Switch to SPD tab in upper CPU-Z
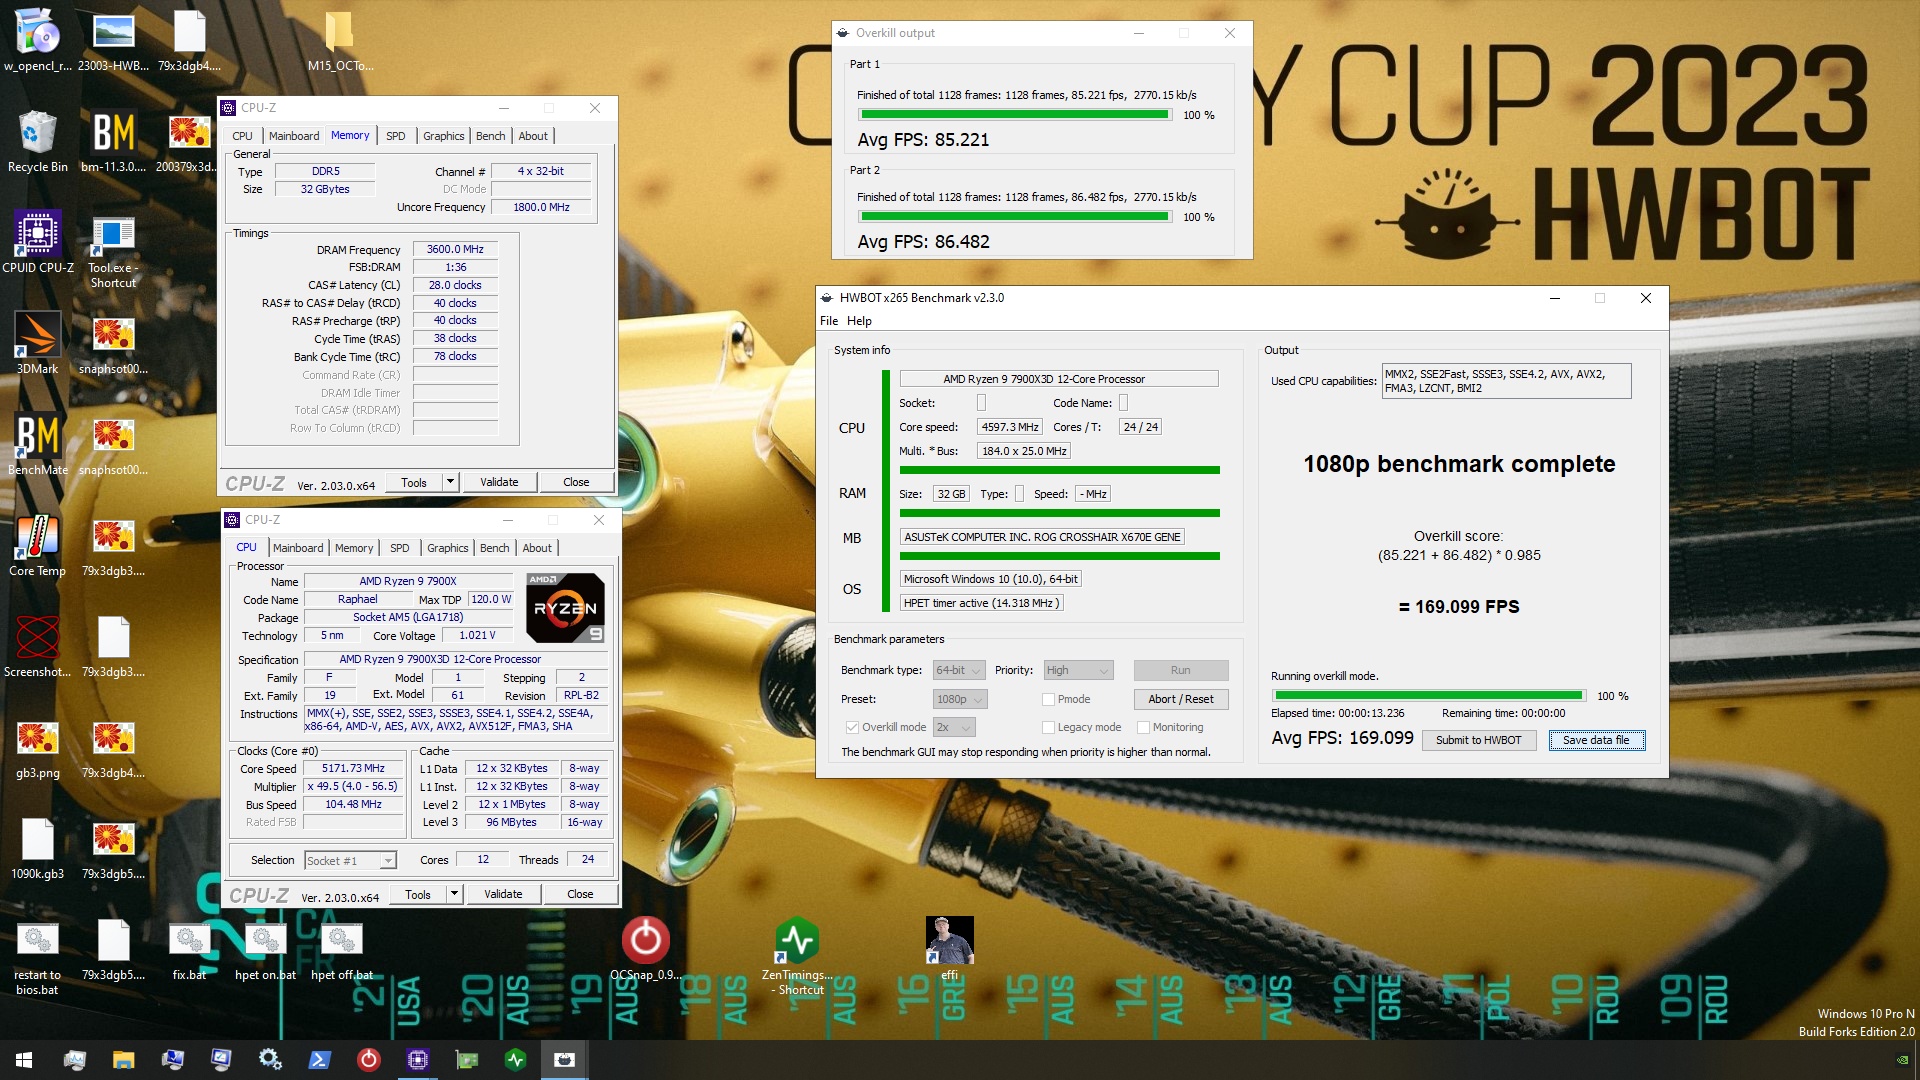Viewport: 1920px width, 1080px height. [x=395, y=136]
